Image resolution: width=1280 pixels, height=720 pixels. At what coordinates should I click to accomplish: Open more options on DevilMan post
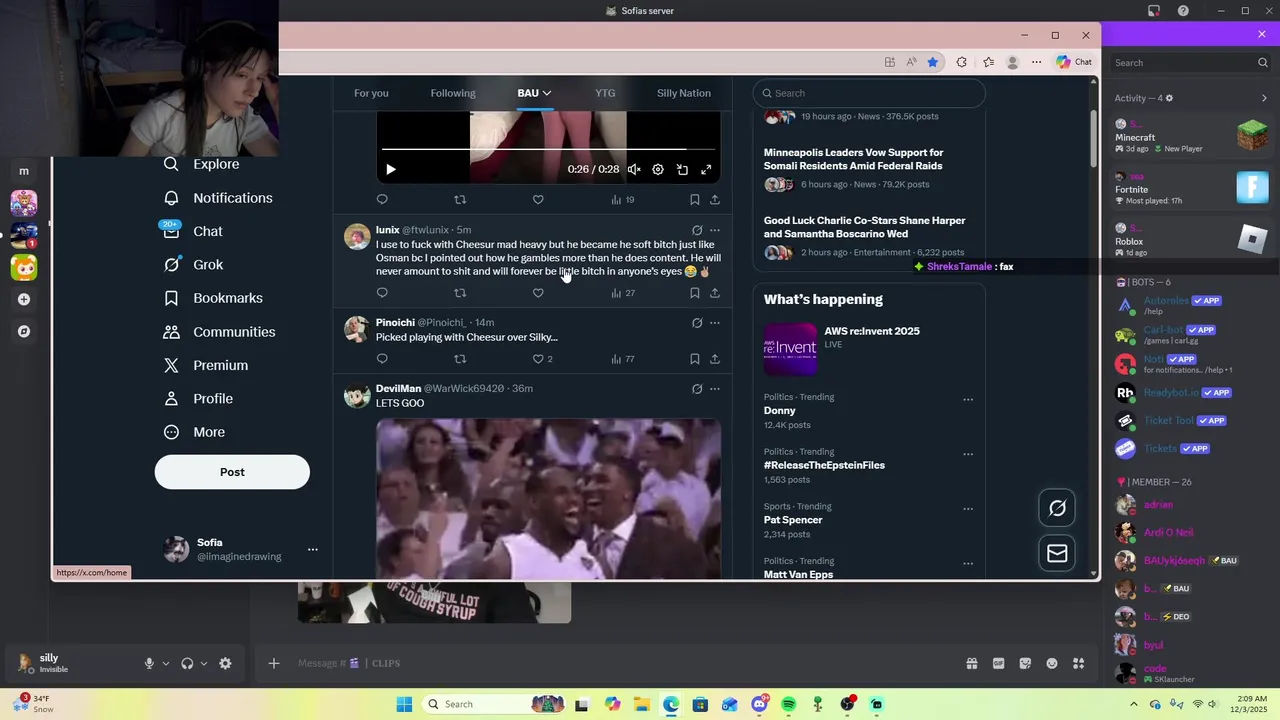click(714, 389)
